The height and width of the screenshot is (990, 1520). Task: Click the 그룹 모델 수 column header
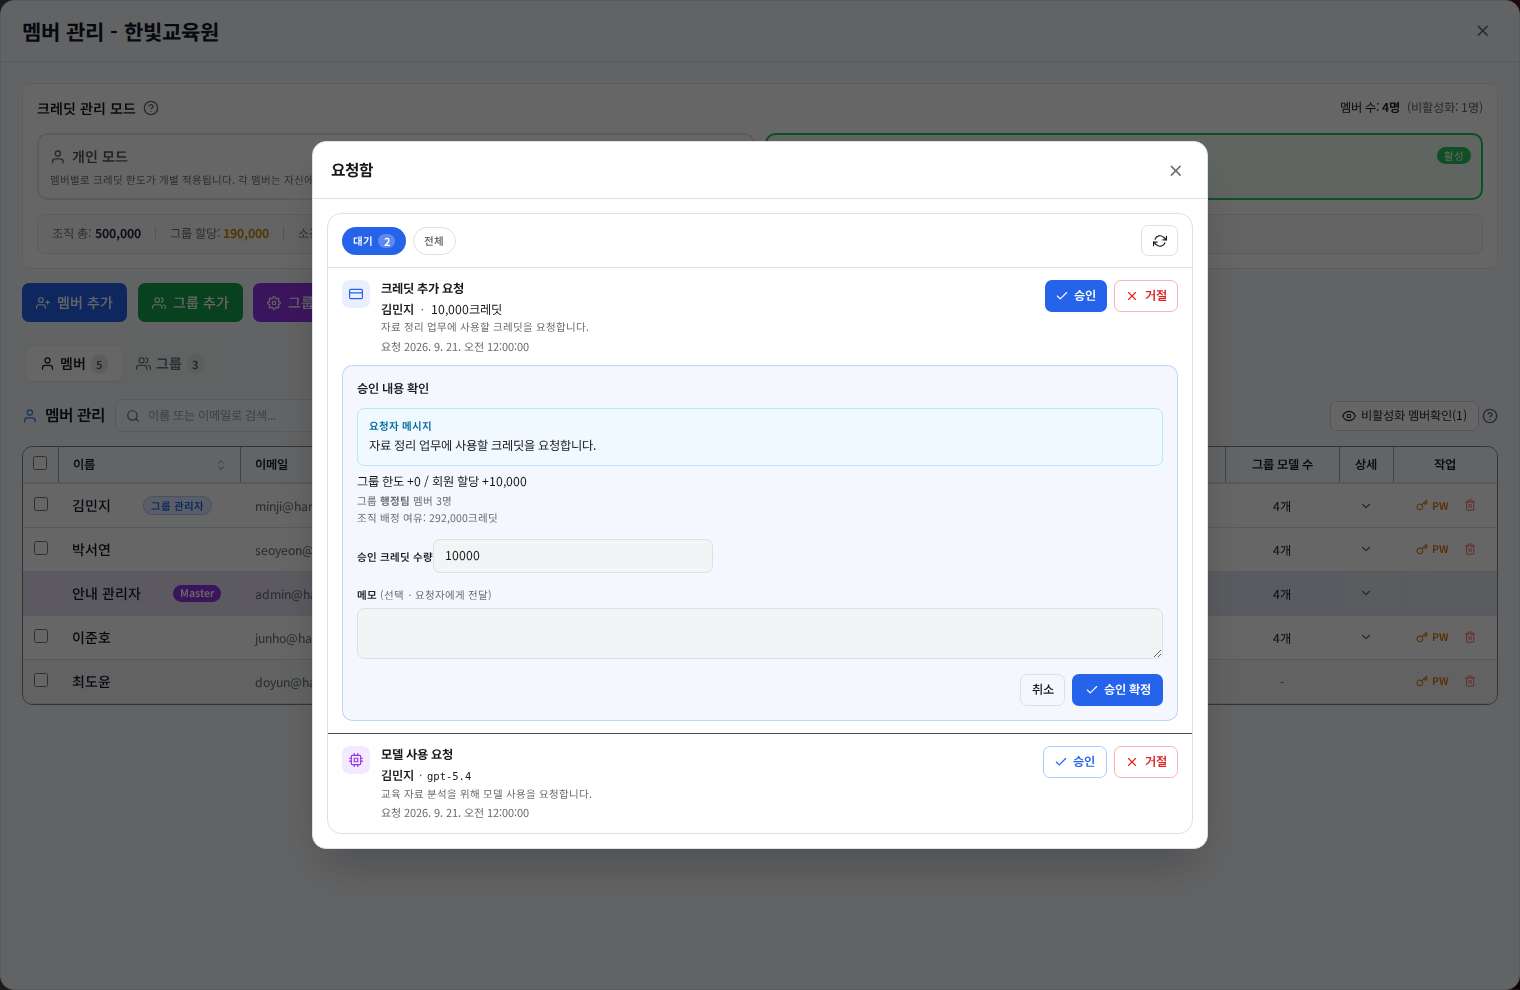pos(1282,465)
